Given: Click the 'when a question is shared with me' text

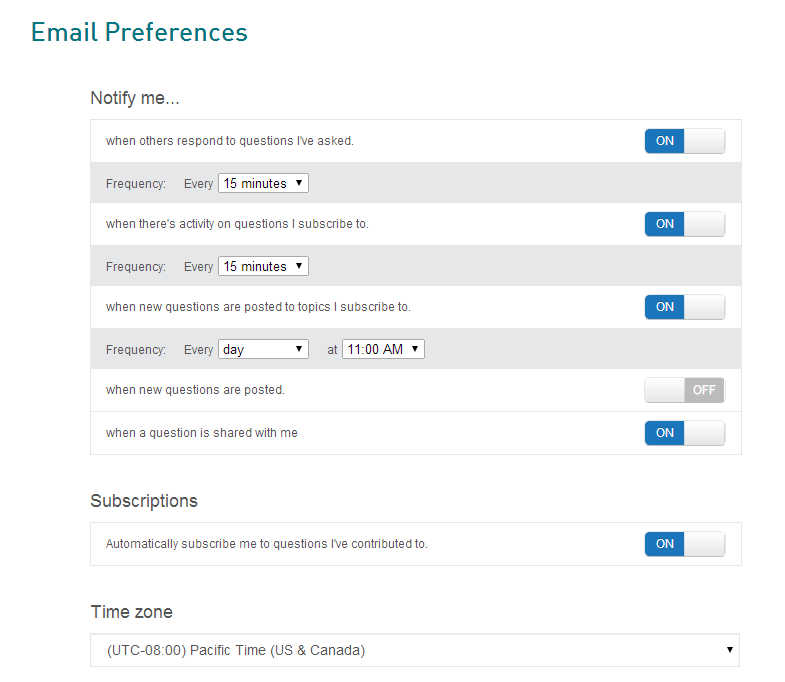Looking at the screenshot, I should pos(202,433).
